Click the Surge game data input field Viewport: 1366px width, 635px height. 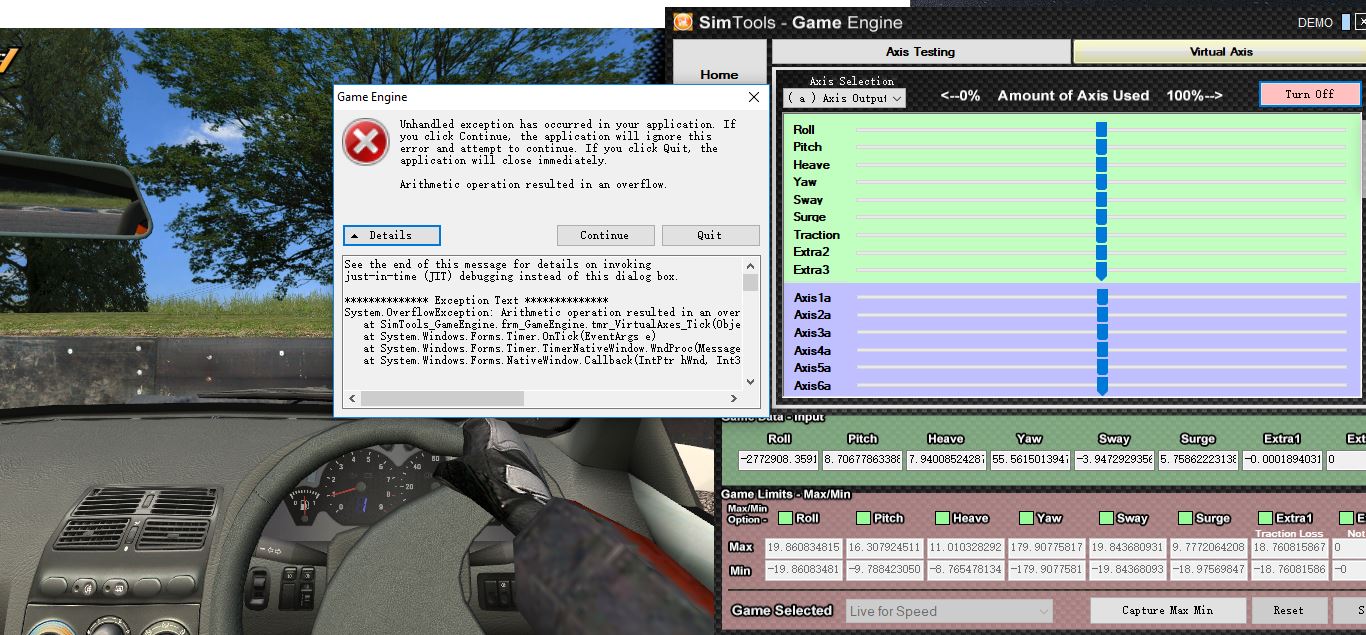pyautogui.click(x=1198, y=460)
